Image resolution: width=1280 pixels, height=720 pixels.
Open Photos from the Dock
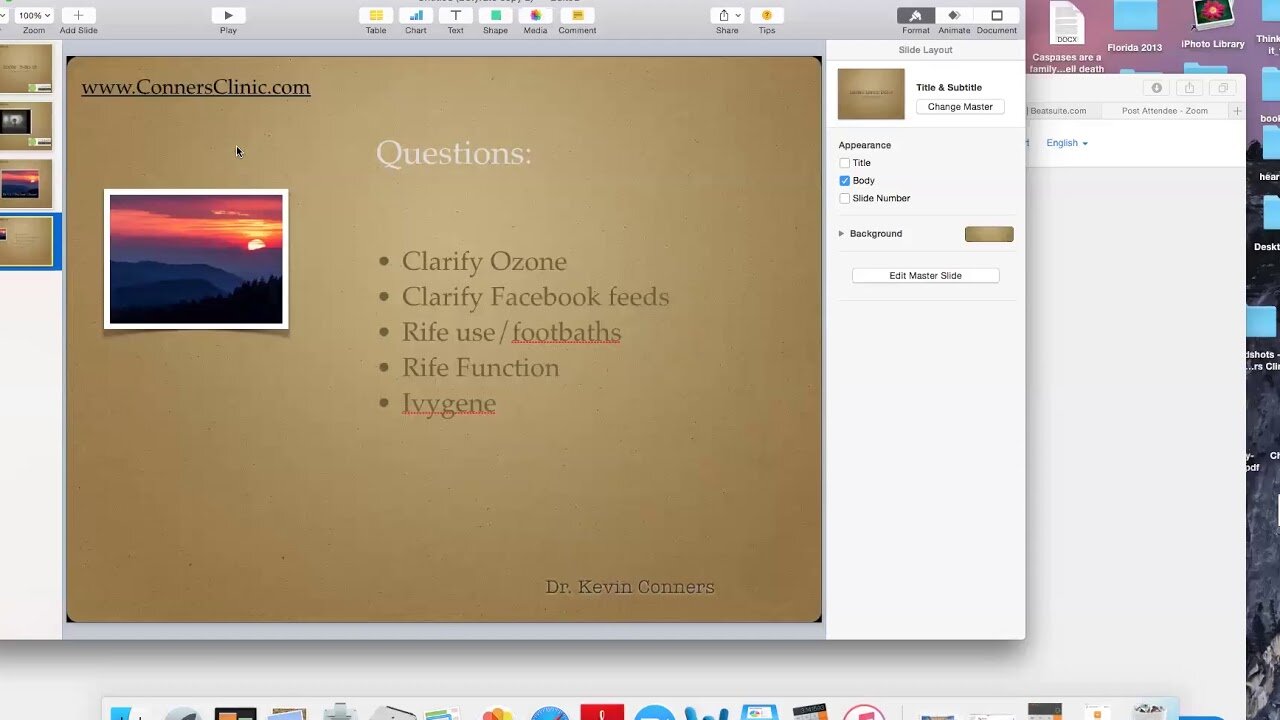(x=497, y=714)
